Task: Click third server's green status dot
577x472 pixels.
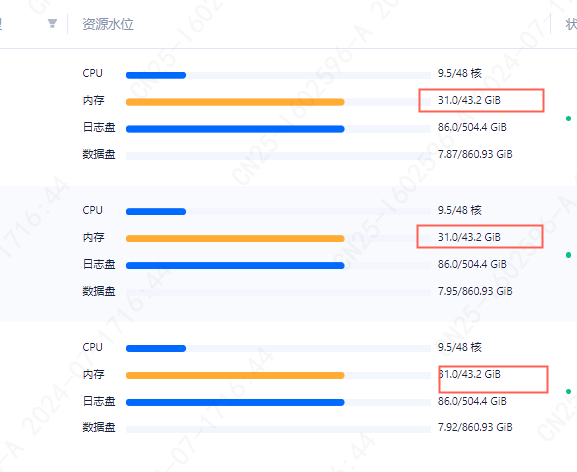Action: [569, 391]
